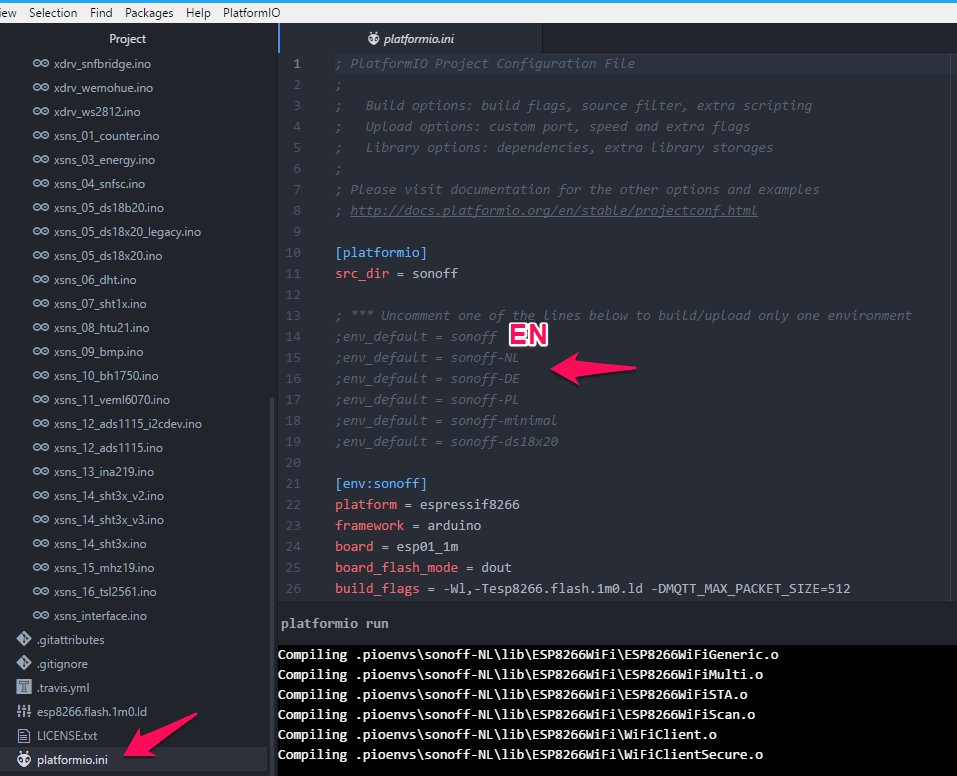
Task: Select platformio.ini in the project tree
Action: pos(72,760)
